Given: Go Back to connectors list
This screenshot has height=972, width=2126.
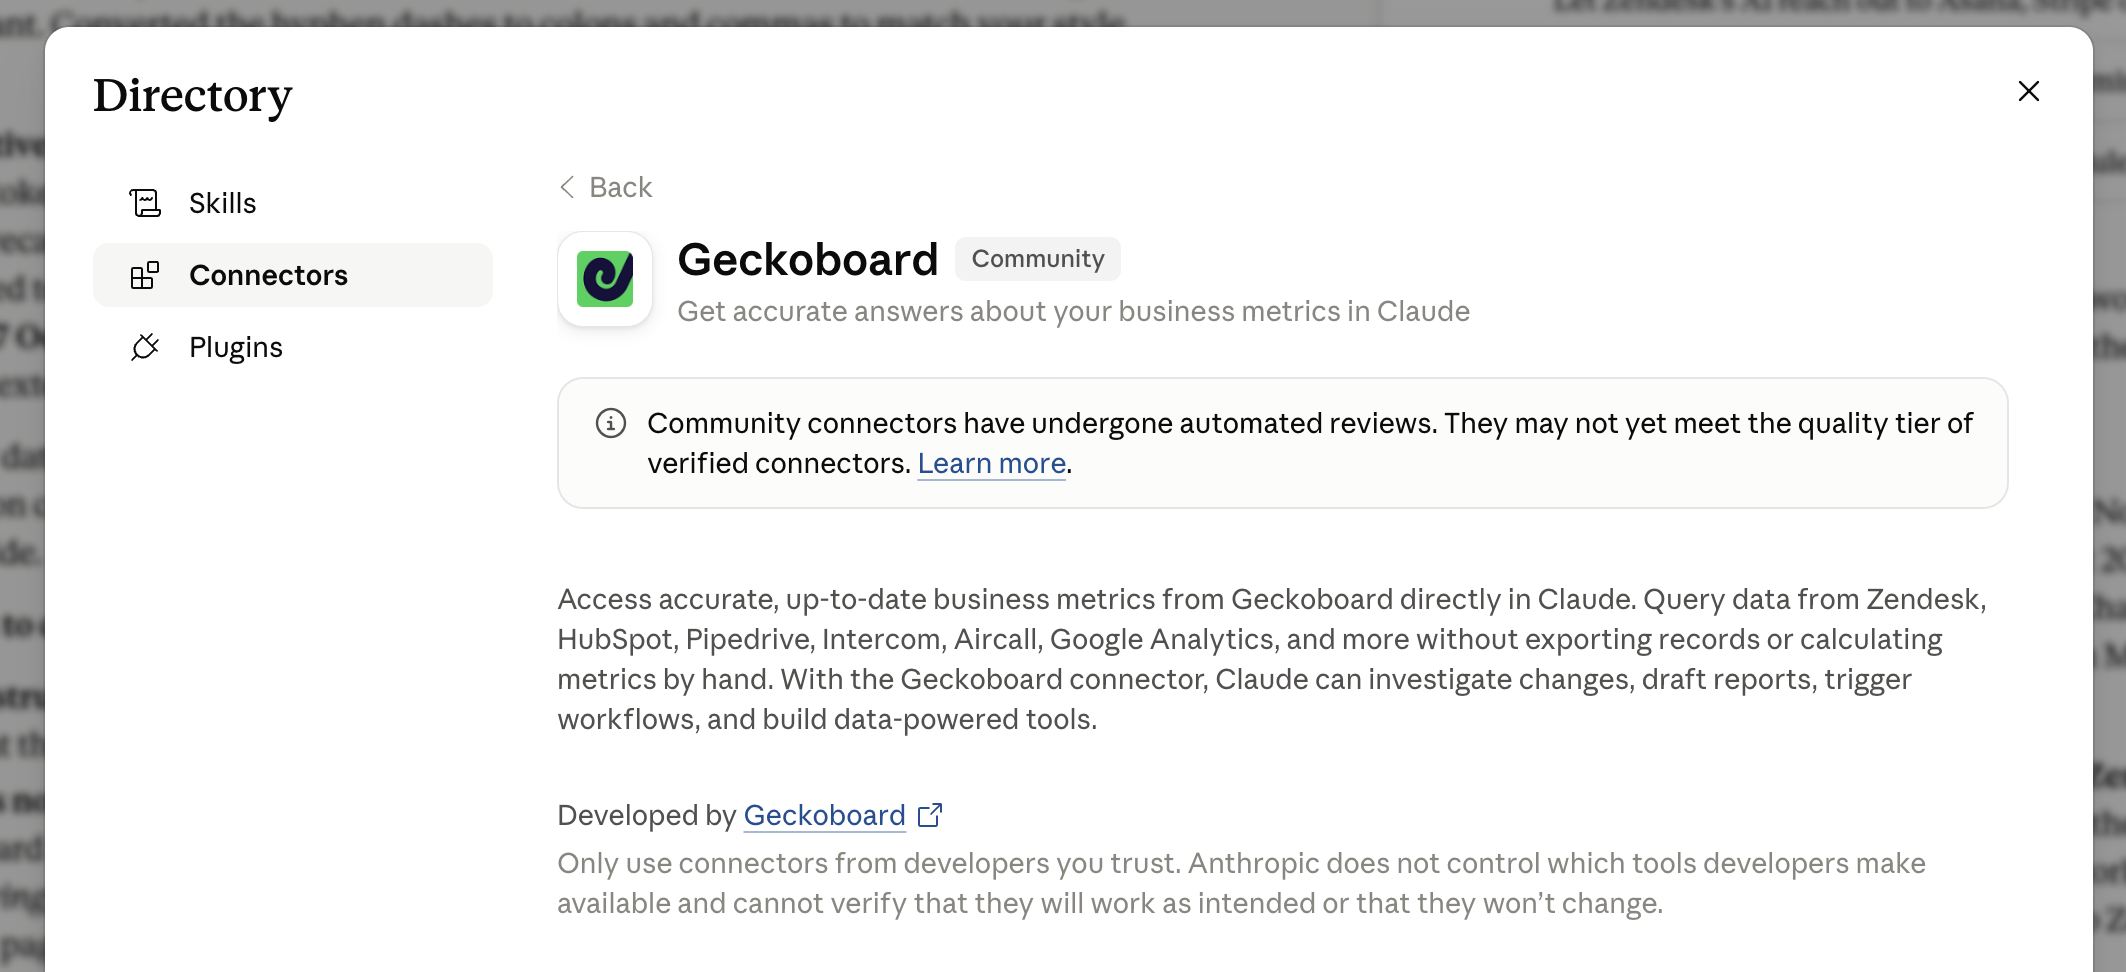Looking at the screenshot, I should 606,187.
